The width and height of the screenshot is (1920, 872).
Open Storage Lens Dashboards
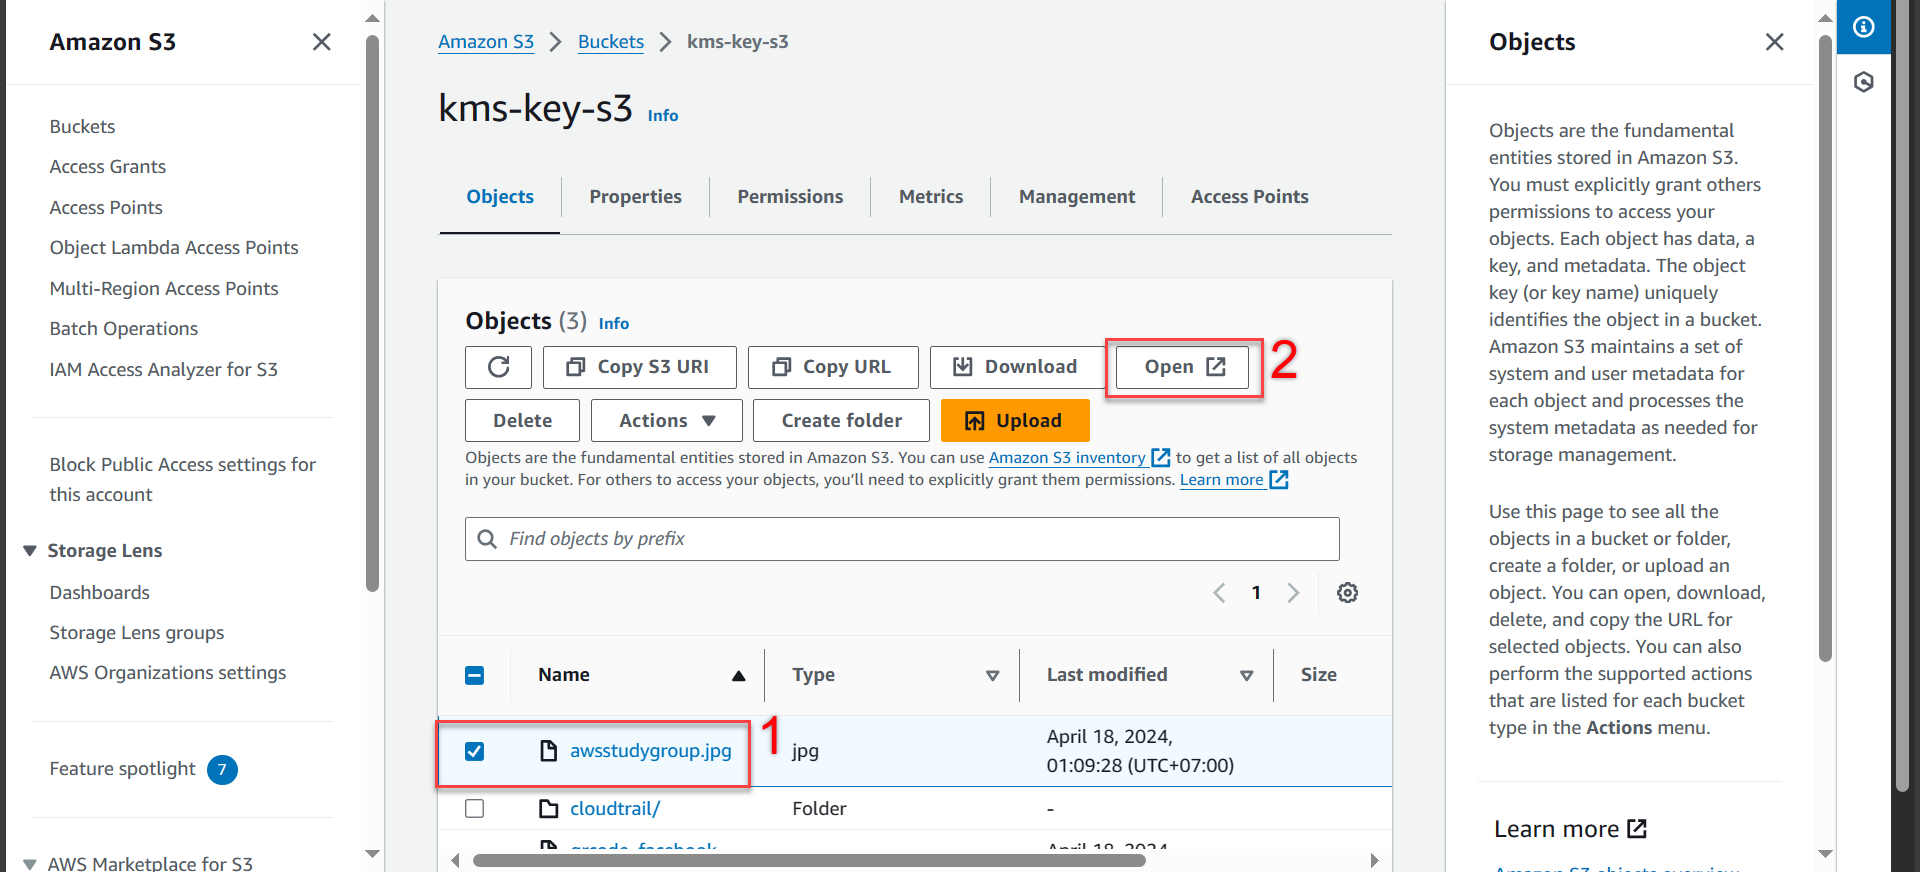[x=100, y=593]
